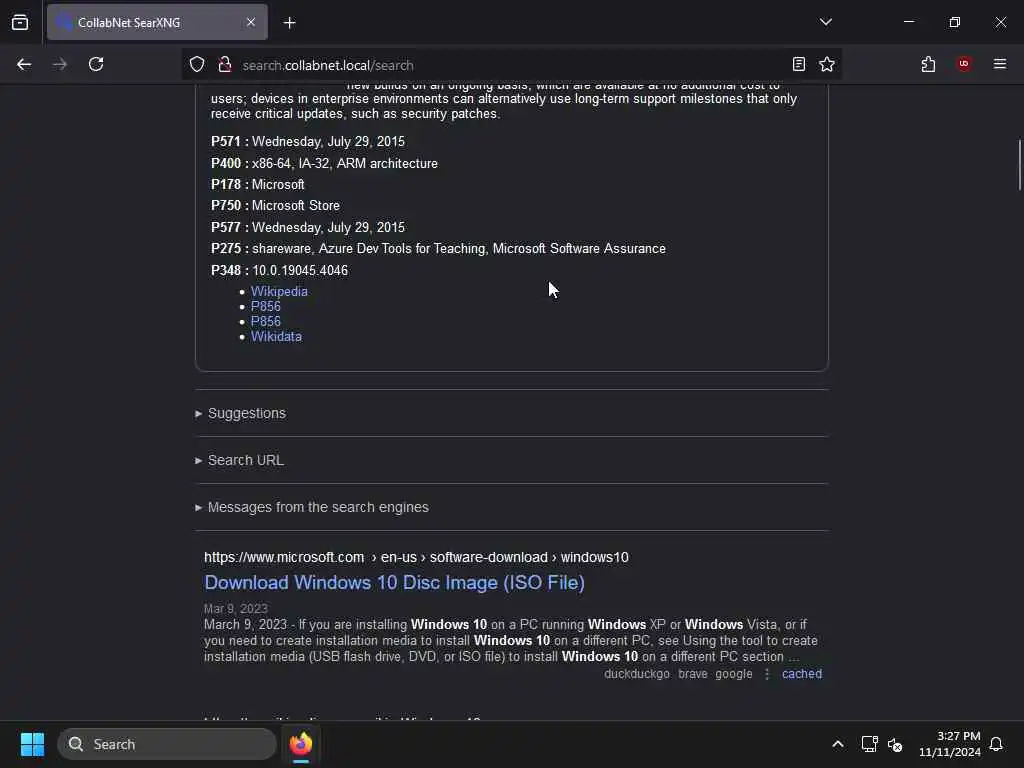Click the Firefox taskbar icon
This screenshot has width=1024, height=768.
301,744
